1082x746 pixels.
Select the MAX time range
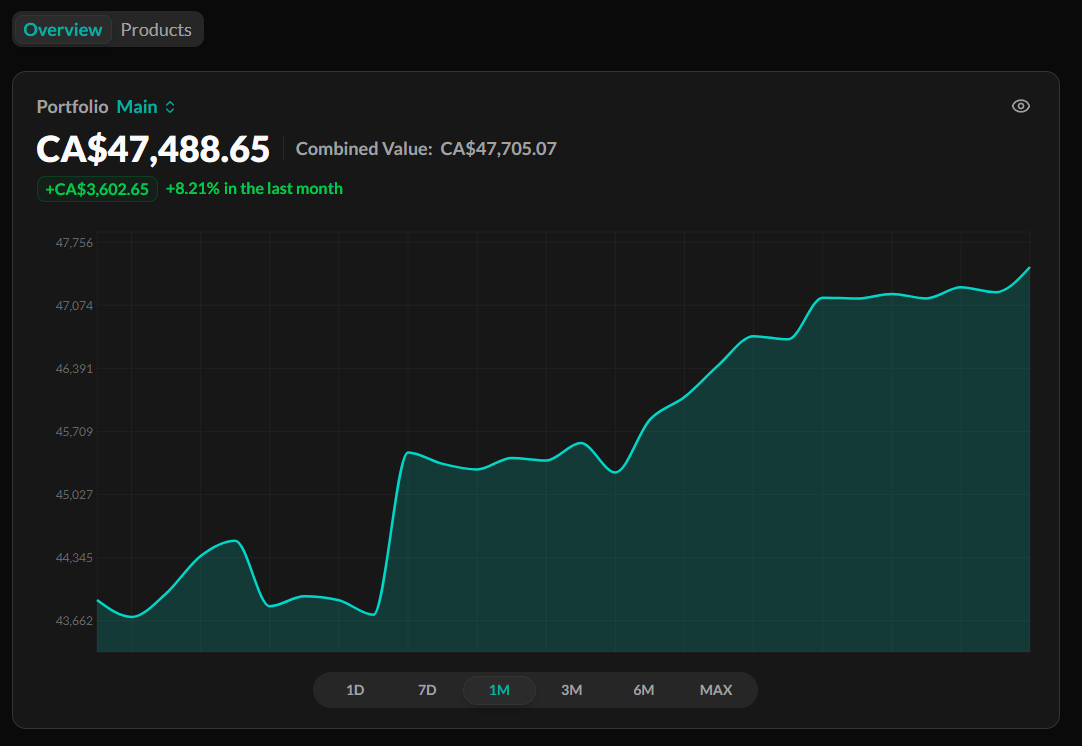(x=716, y=690)
